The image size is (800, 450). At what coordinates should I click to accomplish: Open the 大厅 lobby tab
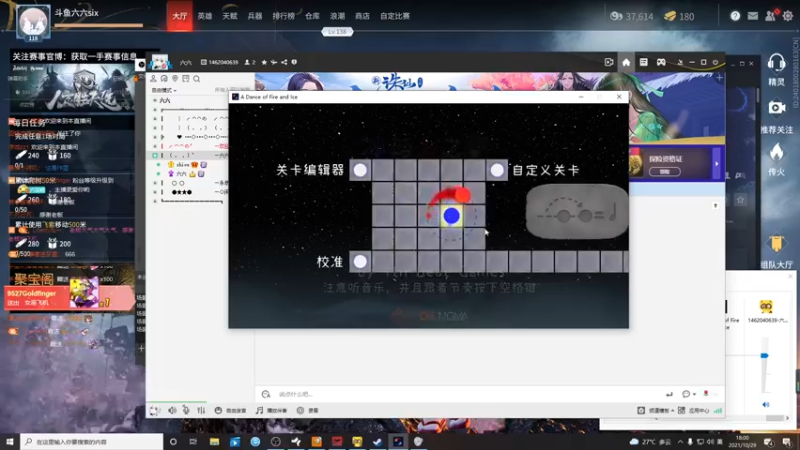pos(180,16)
